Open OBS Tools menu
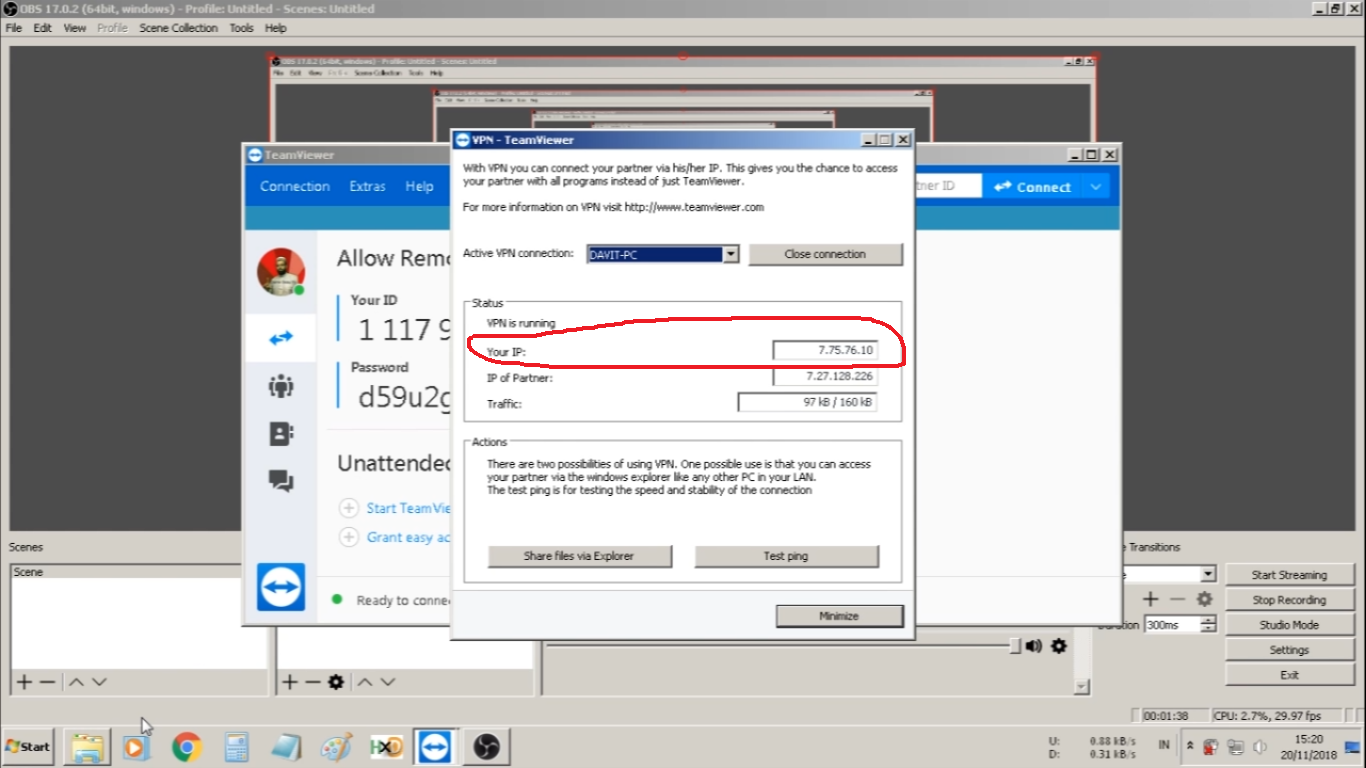 [x=241, y=28]
